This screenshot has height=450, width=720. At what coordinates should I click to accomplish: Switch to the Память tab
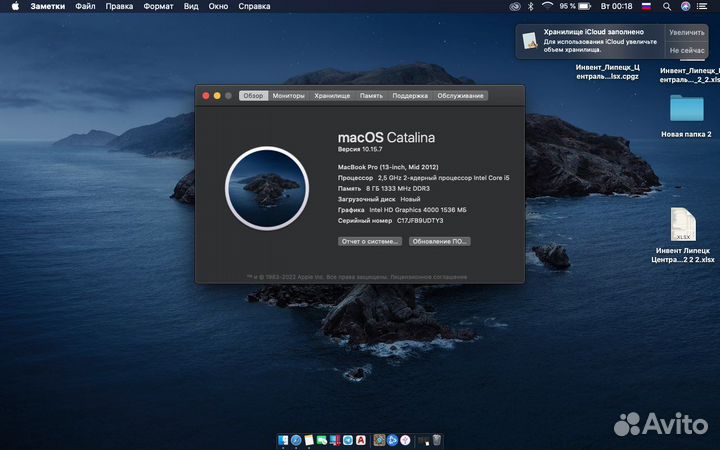371,96
